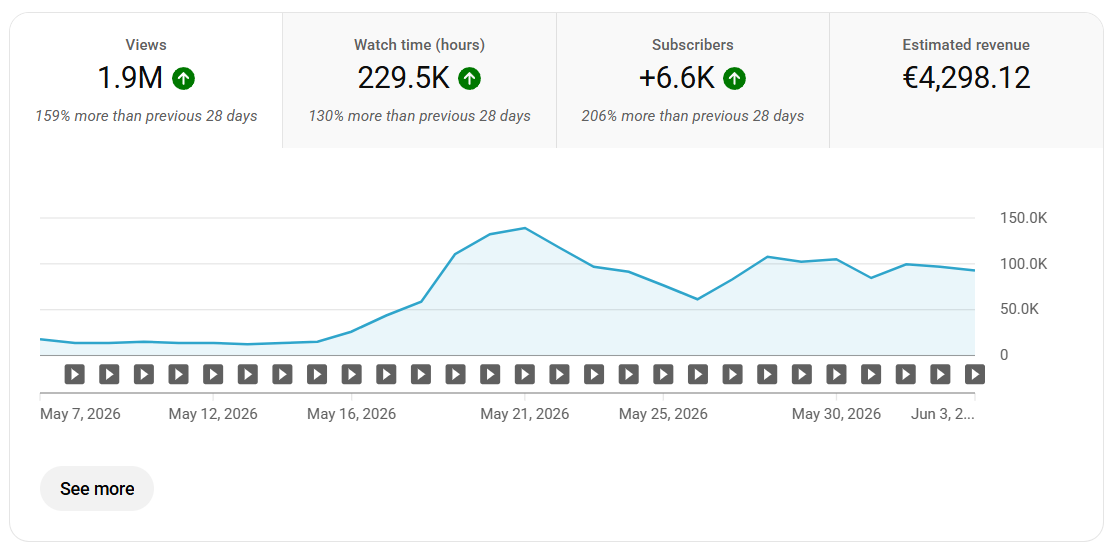Open video marker for Jun 2, just before last one
Screen dimensions: 1111x551
(940, 374)
